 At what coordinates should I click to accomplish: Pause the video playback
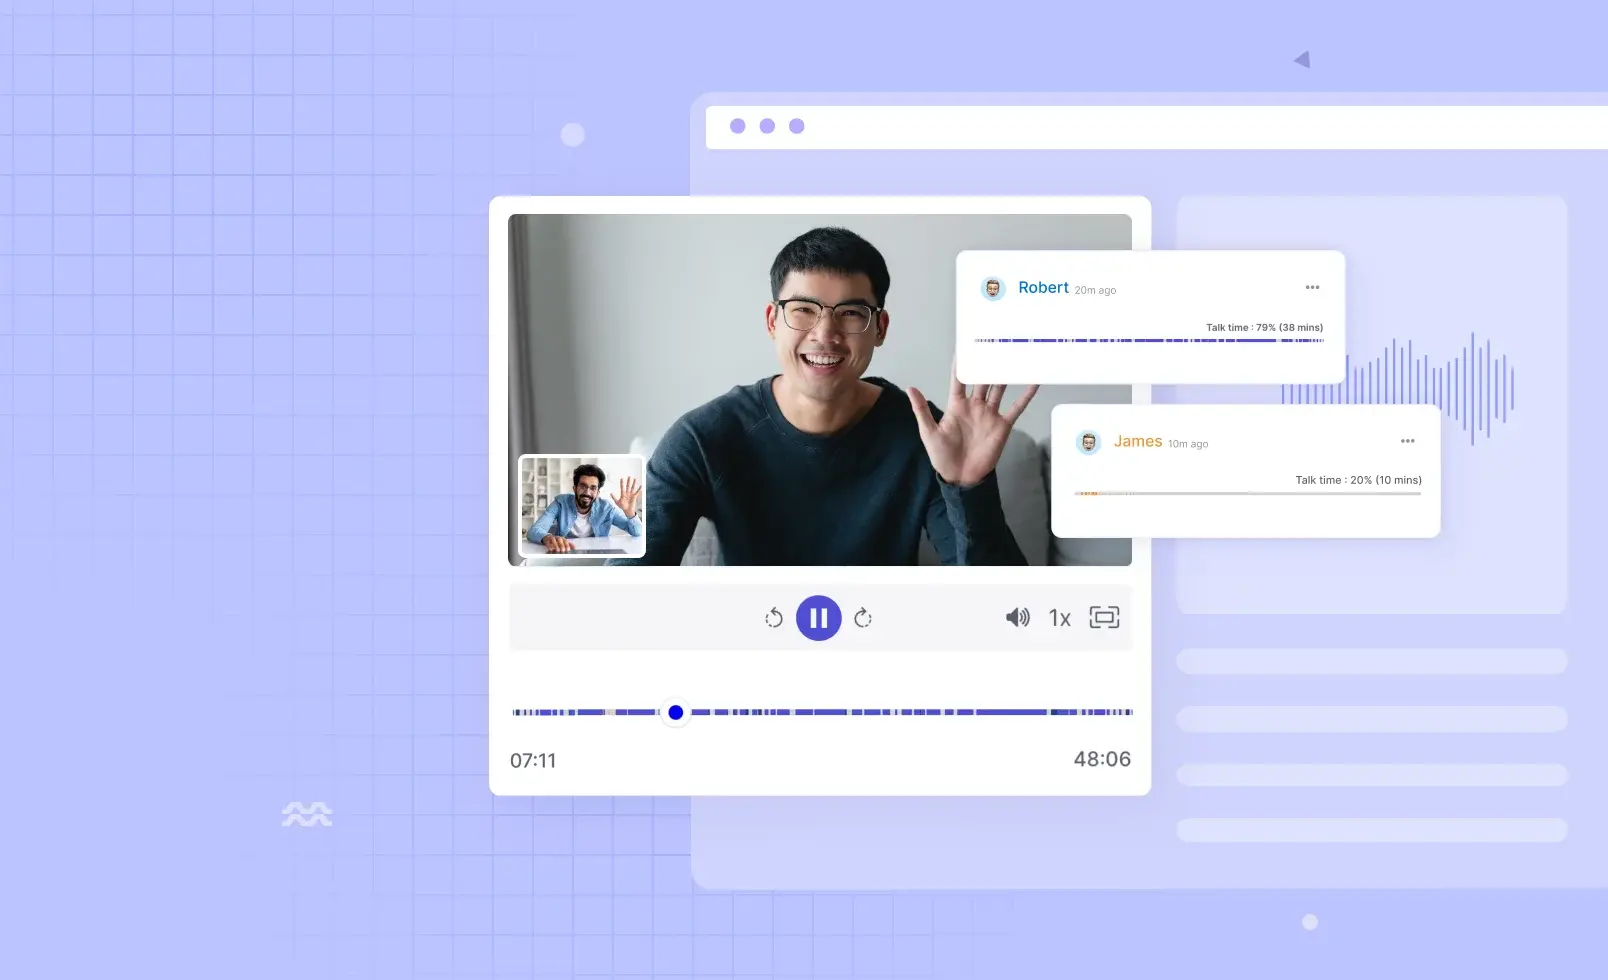pos(818,618)
